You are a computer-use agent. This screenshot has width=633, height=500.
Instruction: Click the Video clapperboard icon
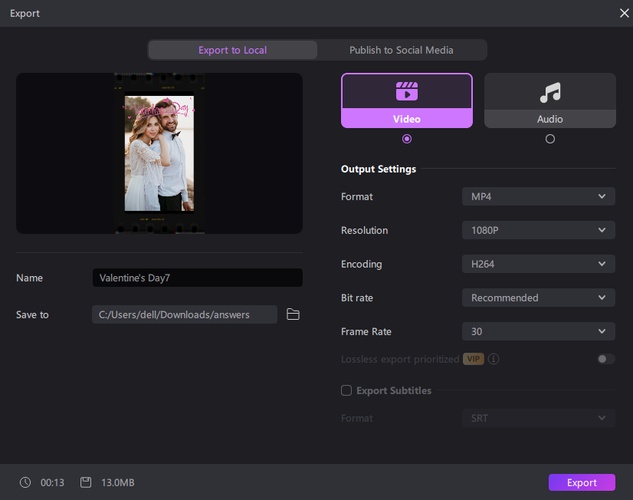click(406, 92)
